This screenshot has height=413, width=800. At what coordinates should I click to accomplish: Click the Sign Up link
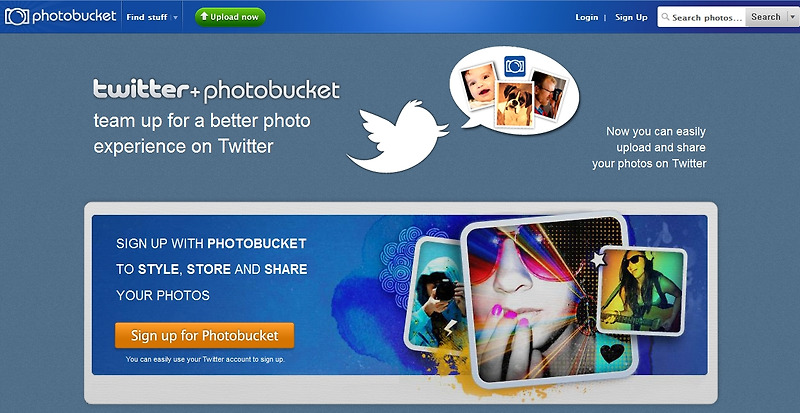pyautogui.click(x=631, y=17)
